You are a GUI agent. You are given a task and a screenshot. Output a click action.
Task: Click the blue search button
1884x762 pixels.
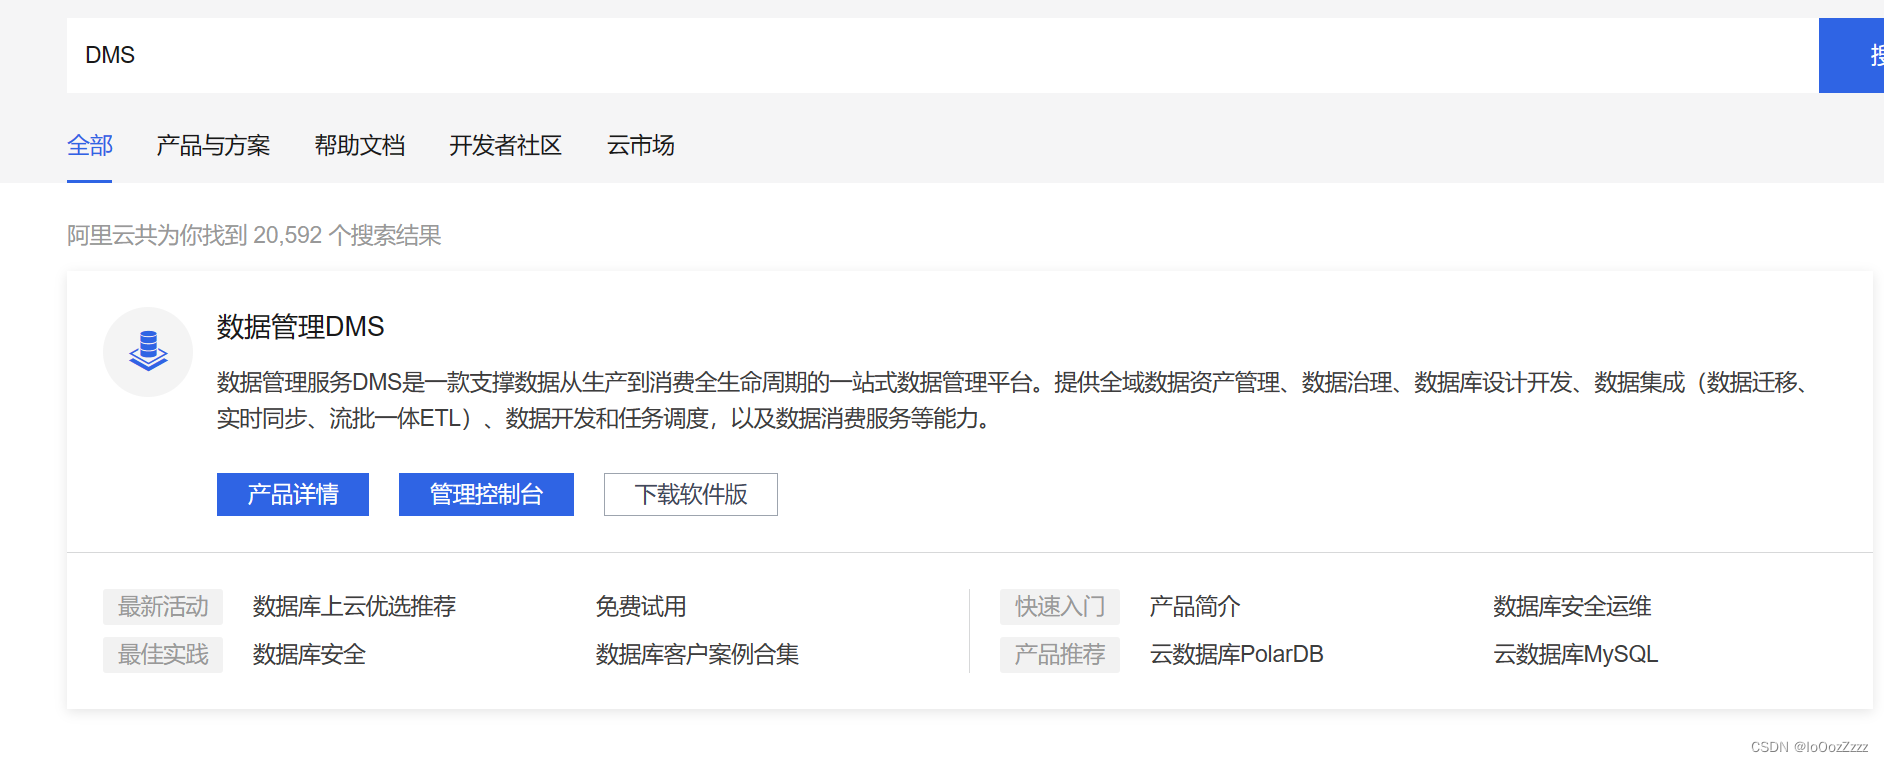1851,55
